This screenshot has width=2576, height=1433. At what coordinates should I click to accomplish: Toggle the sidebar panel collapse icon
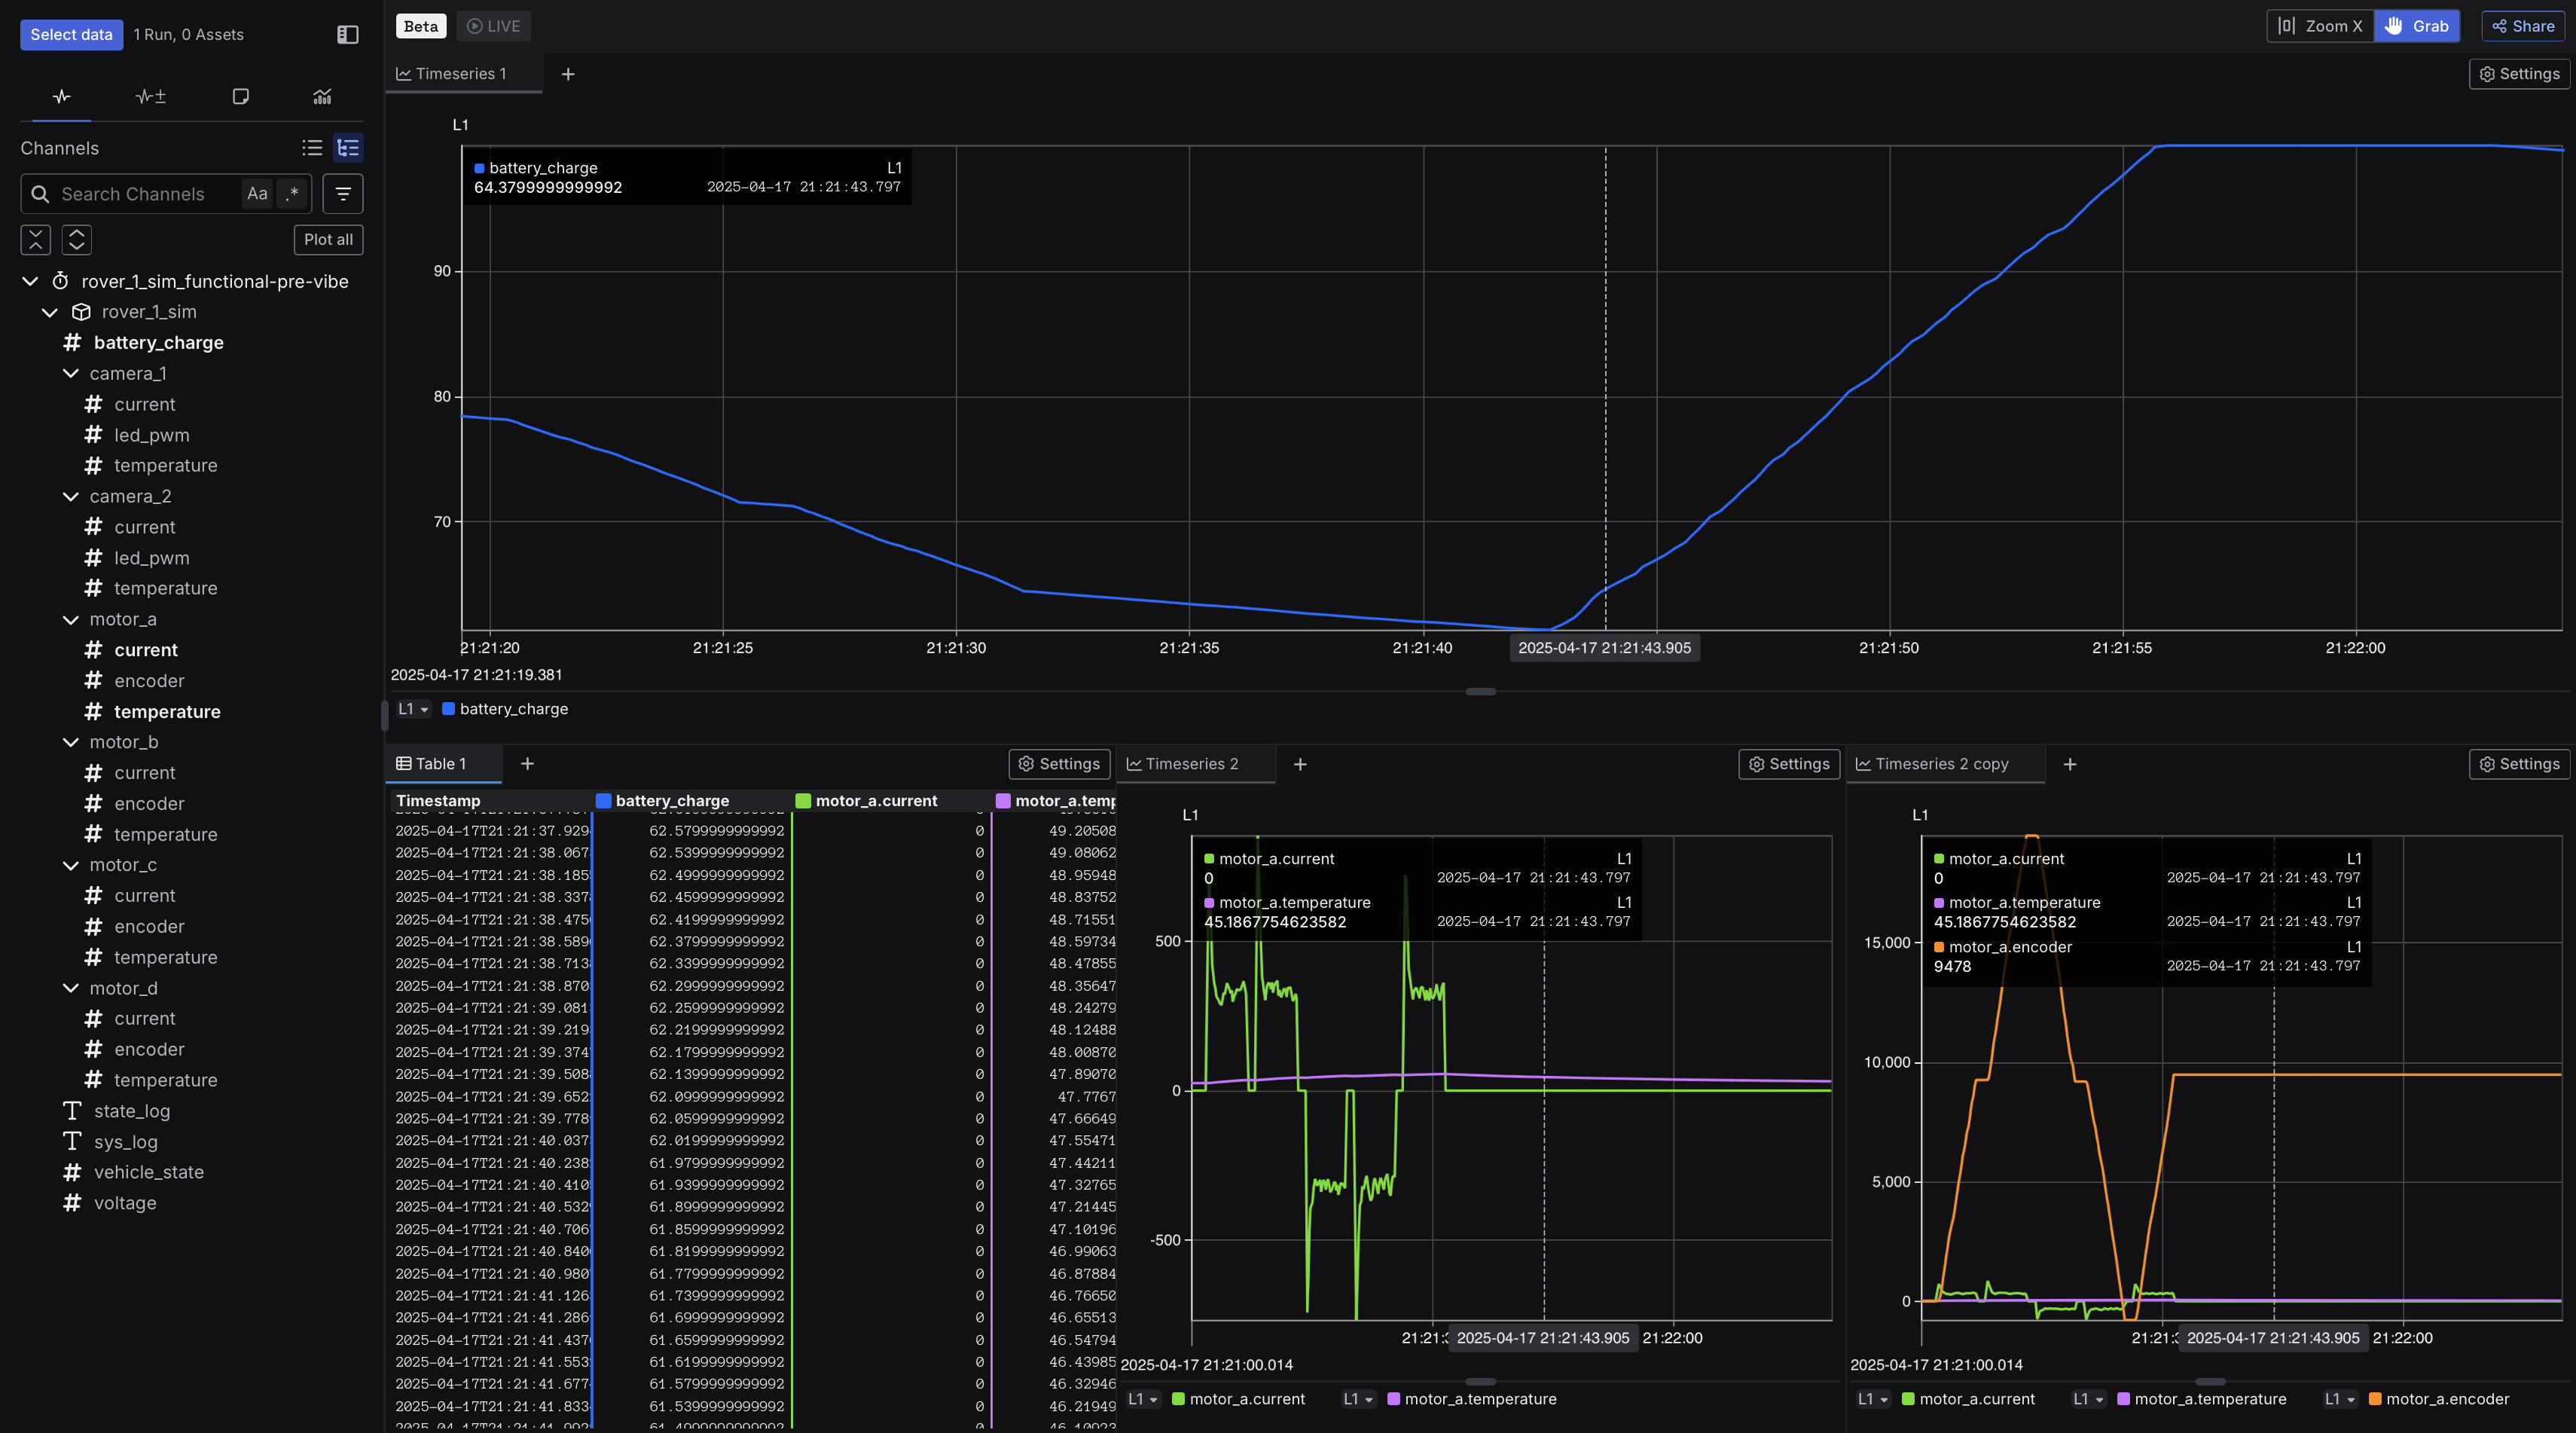(x=347, y=35)
